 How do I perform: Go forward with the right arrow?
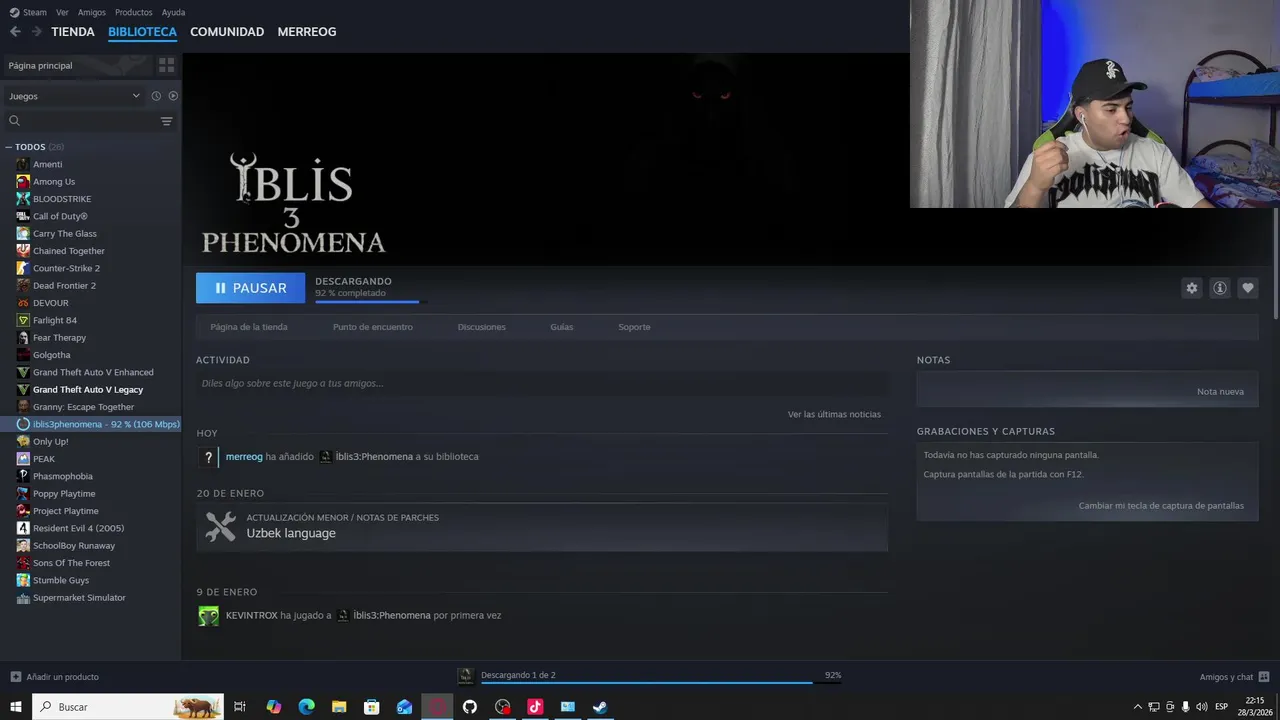click(37, 32)
